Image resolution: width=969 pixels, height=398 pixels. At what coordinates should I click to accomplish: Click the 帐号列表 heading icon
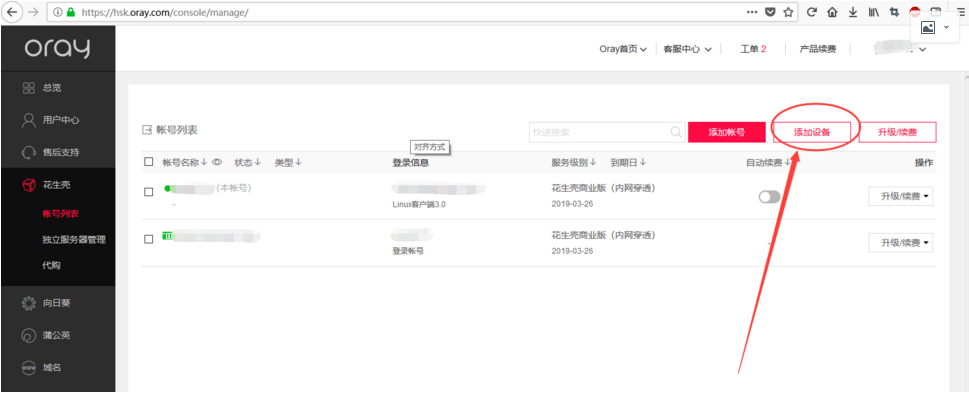pyautogui.click(x=147, y=130)
